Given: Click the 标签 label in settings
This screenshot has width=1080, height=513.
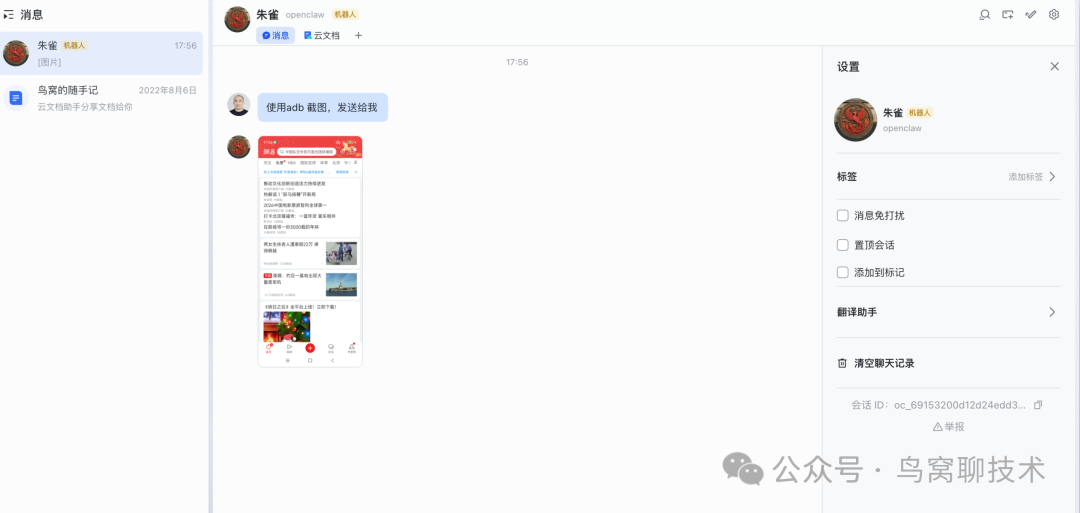Looking at the screenshot, I should pyautogui.click(x=847, y=177).
